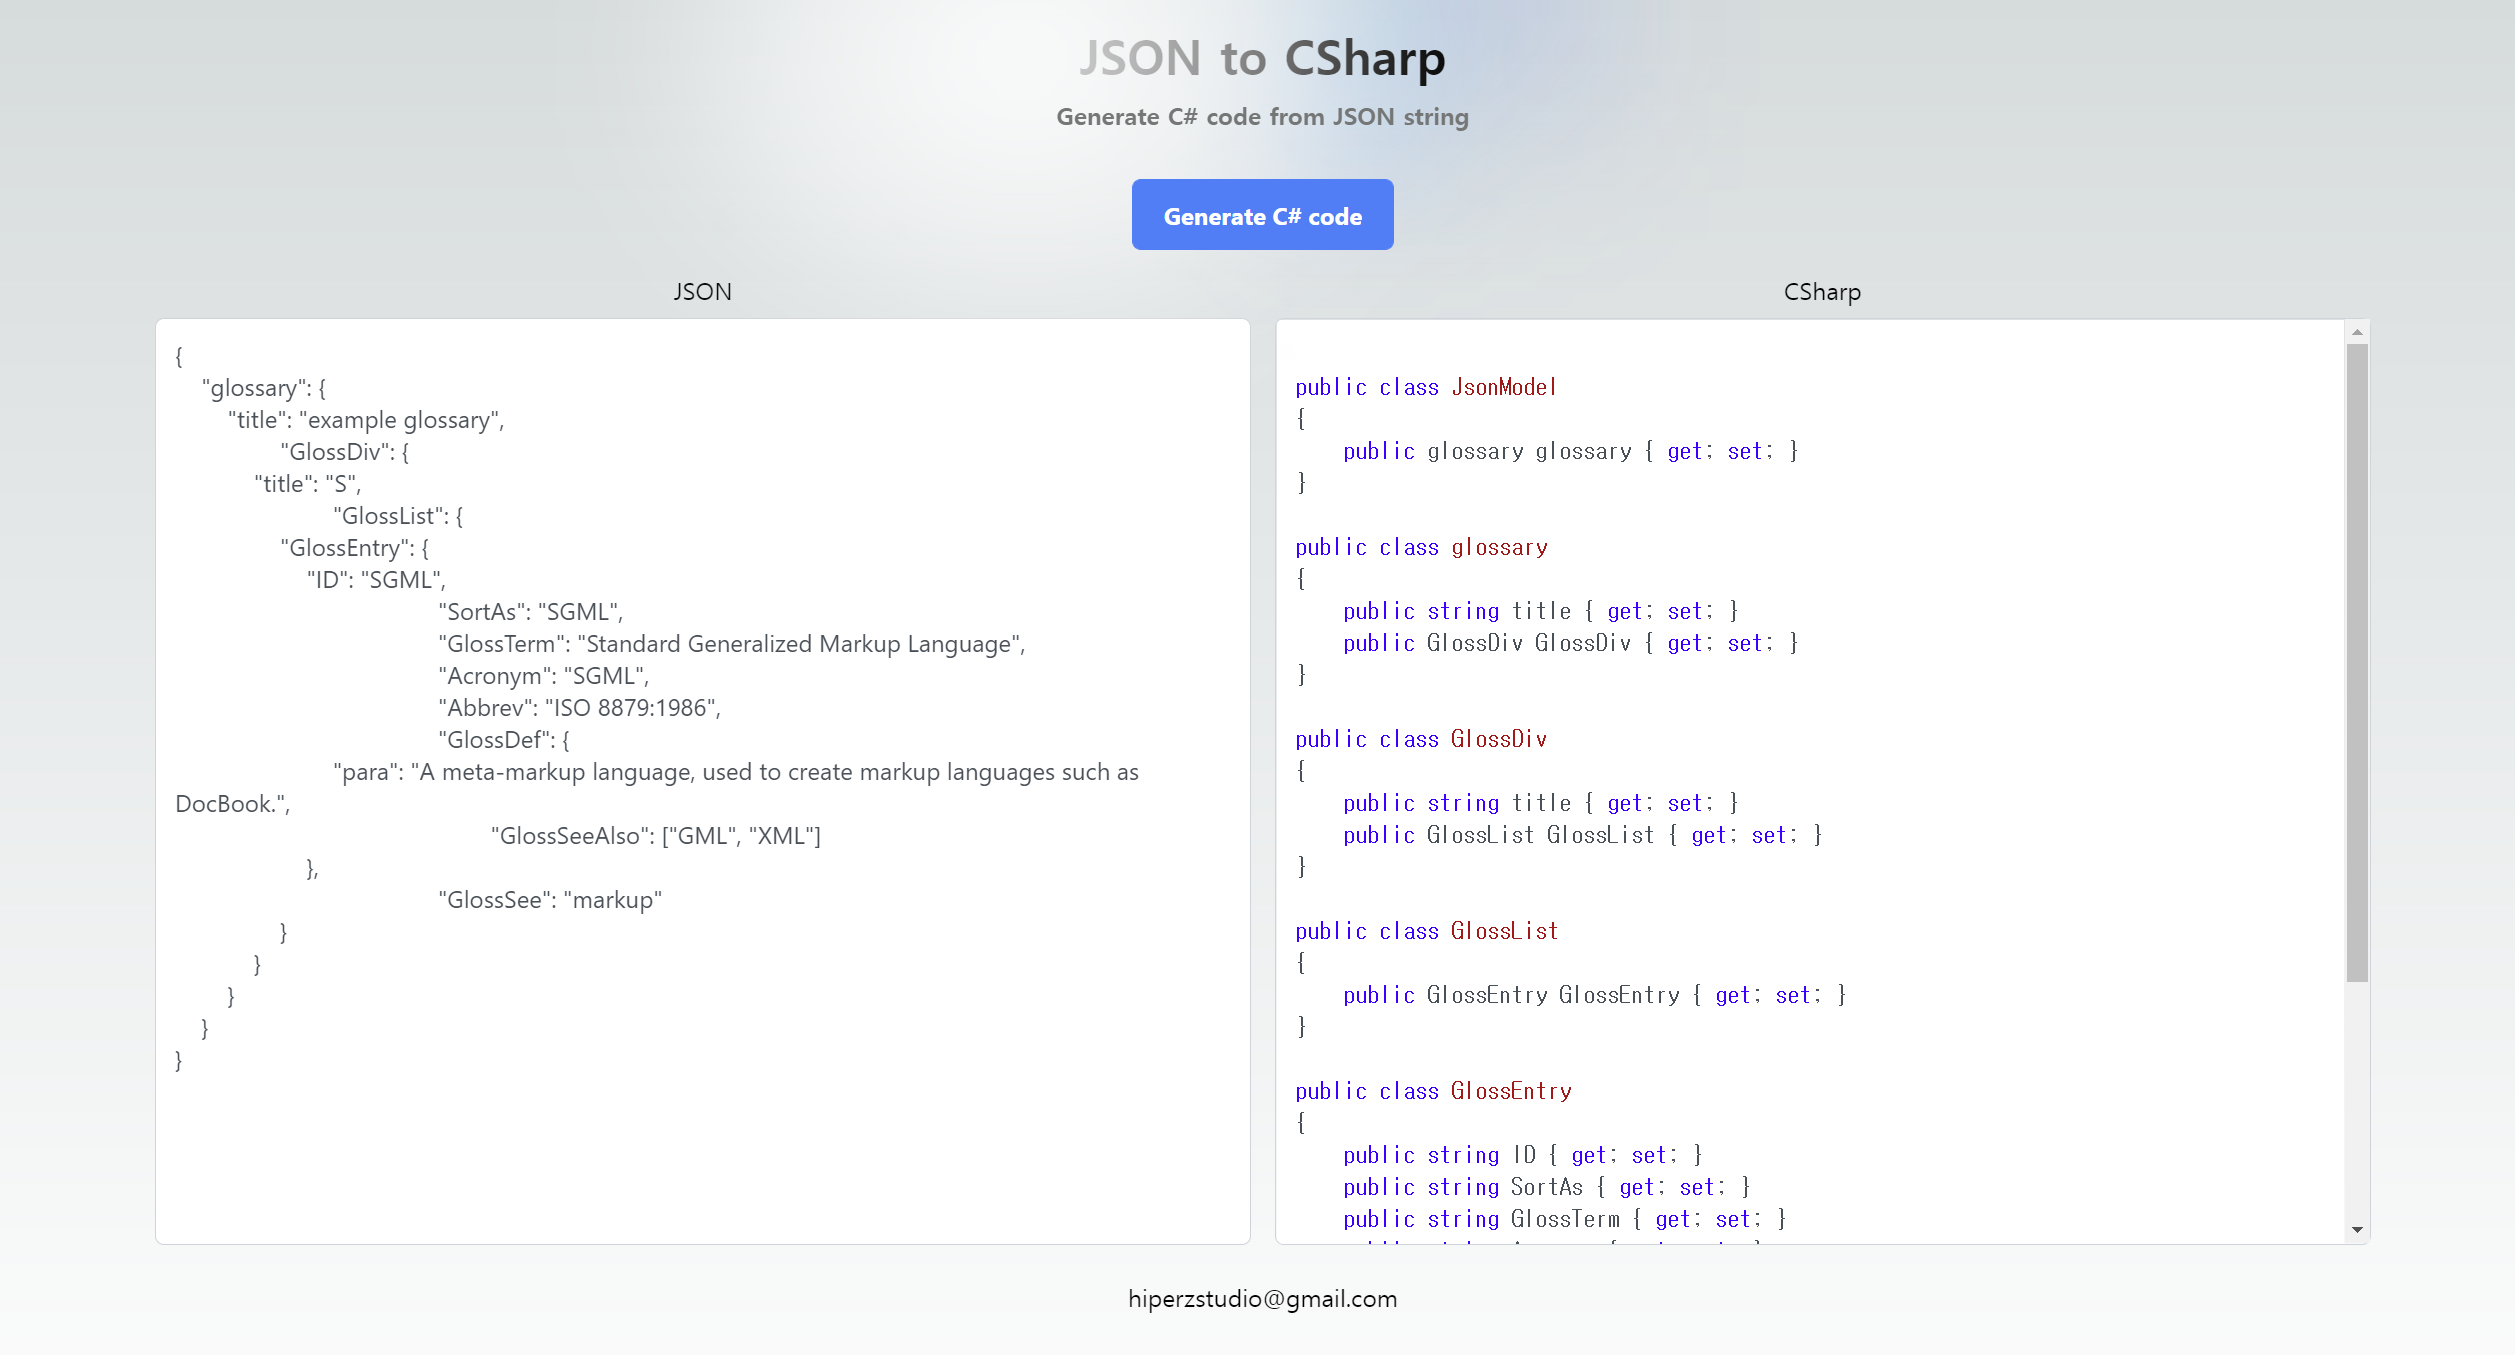Click the CSharp panel scroll-down arrow
Image resolution: width=2515 pixels, height=1355 pixels.
pyautogui.click(x=2357, y=1230)
